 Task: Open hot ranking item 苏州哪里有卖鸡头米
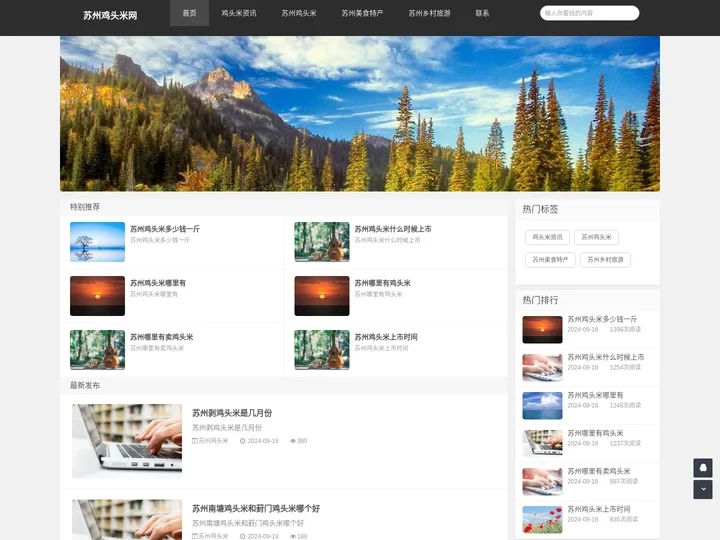[x=599, y=472]
